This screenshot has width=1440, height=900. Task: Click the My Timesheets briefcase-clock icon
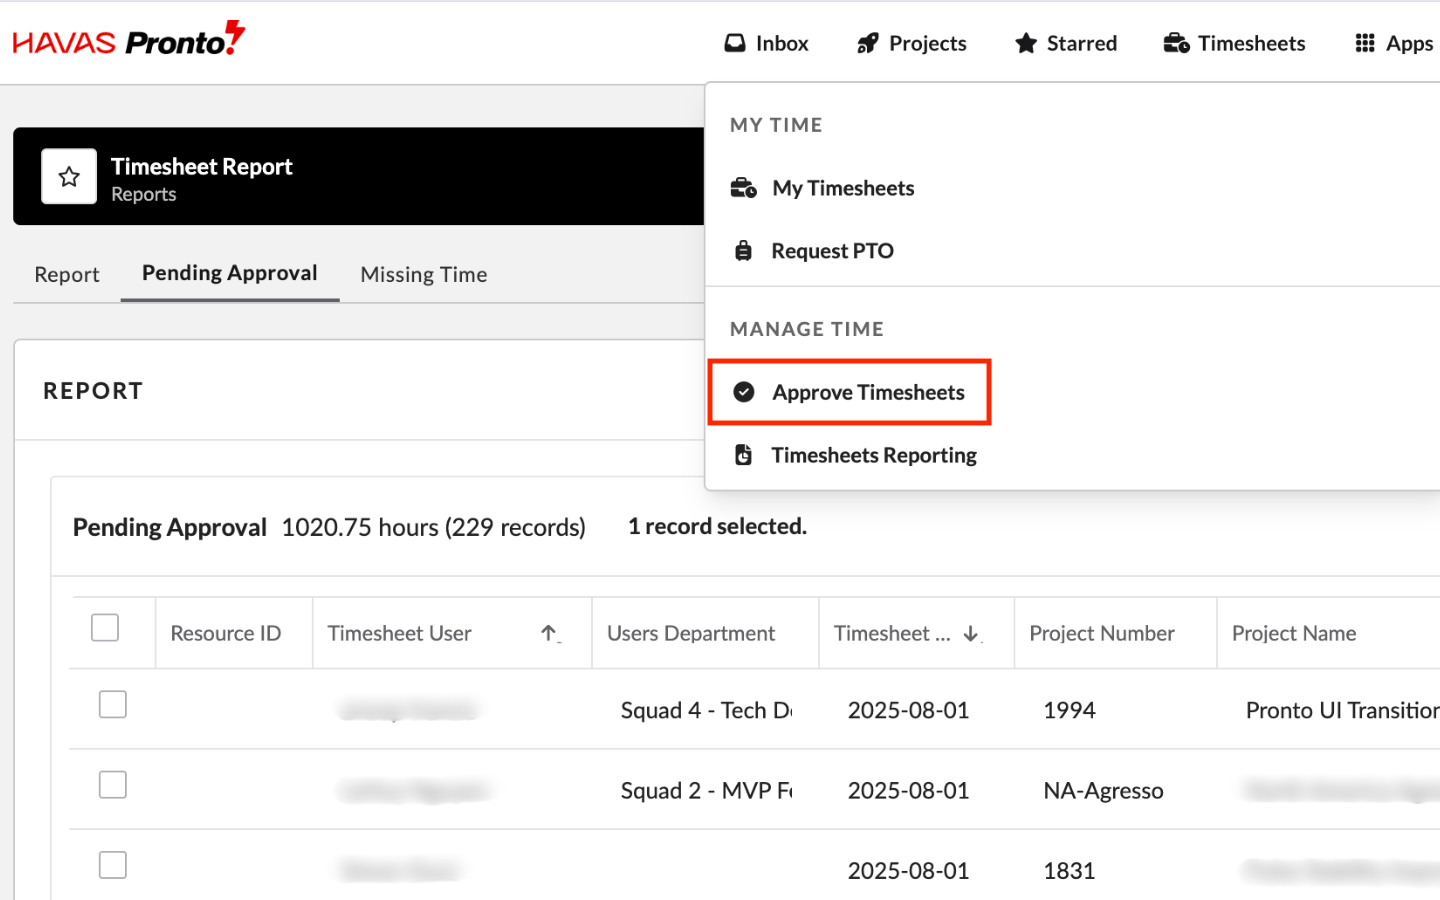743,188
